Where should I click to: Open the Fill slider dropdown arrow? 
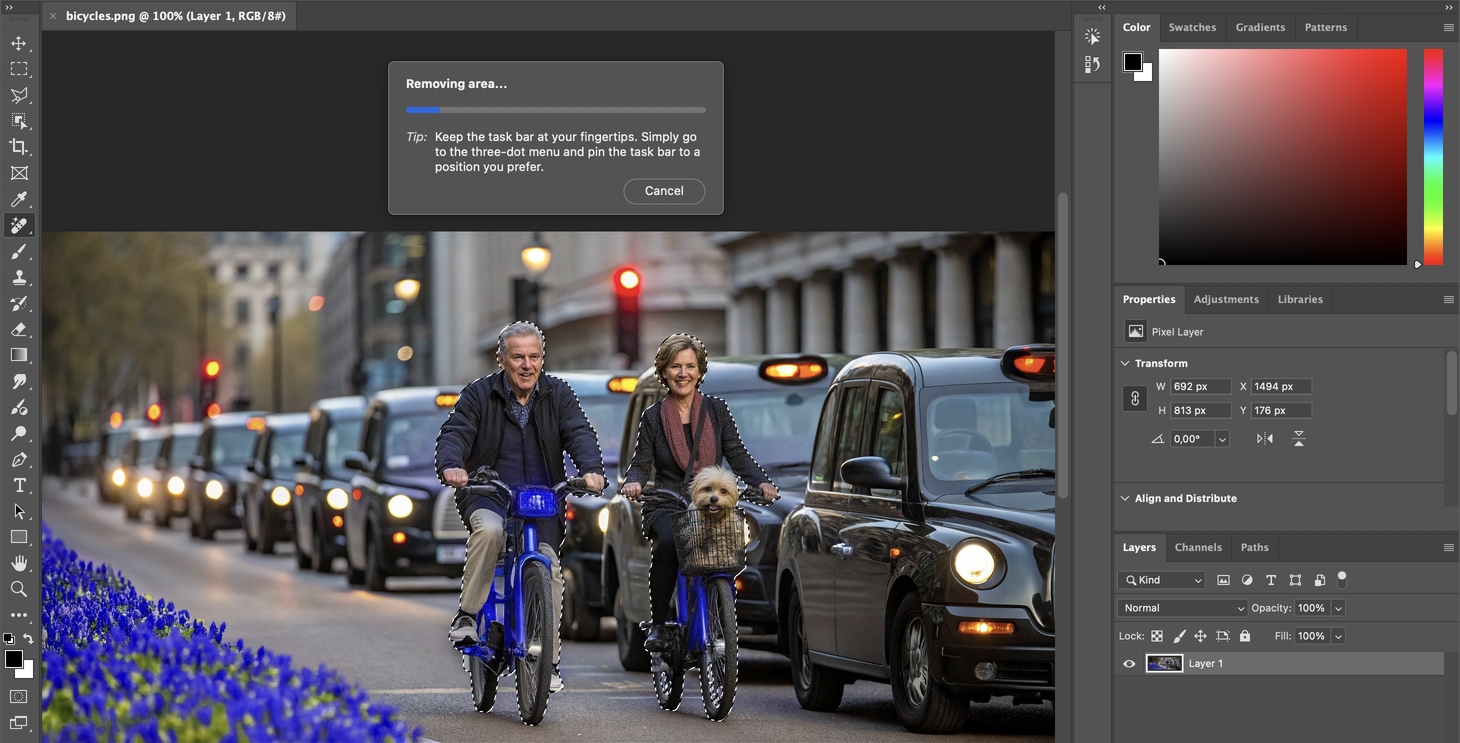click(1338, 636)
